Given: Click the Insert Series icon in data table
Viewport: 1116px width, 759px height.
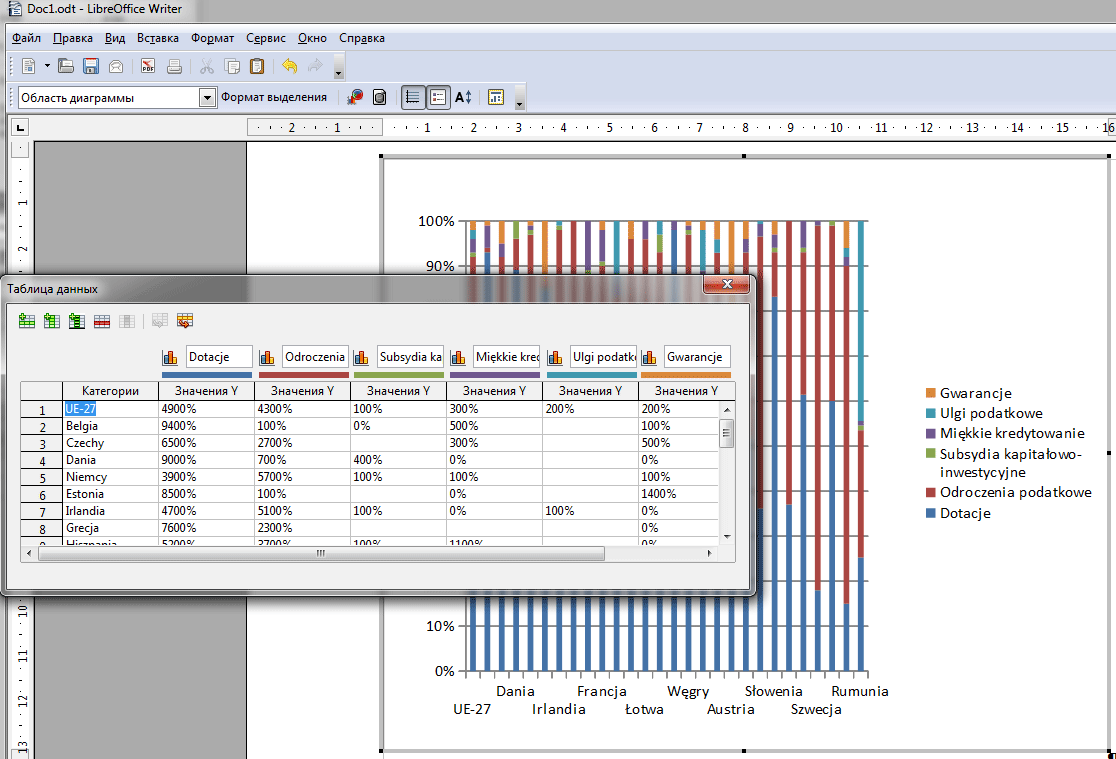Looking at the screenshot, I should pos(52,321).
